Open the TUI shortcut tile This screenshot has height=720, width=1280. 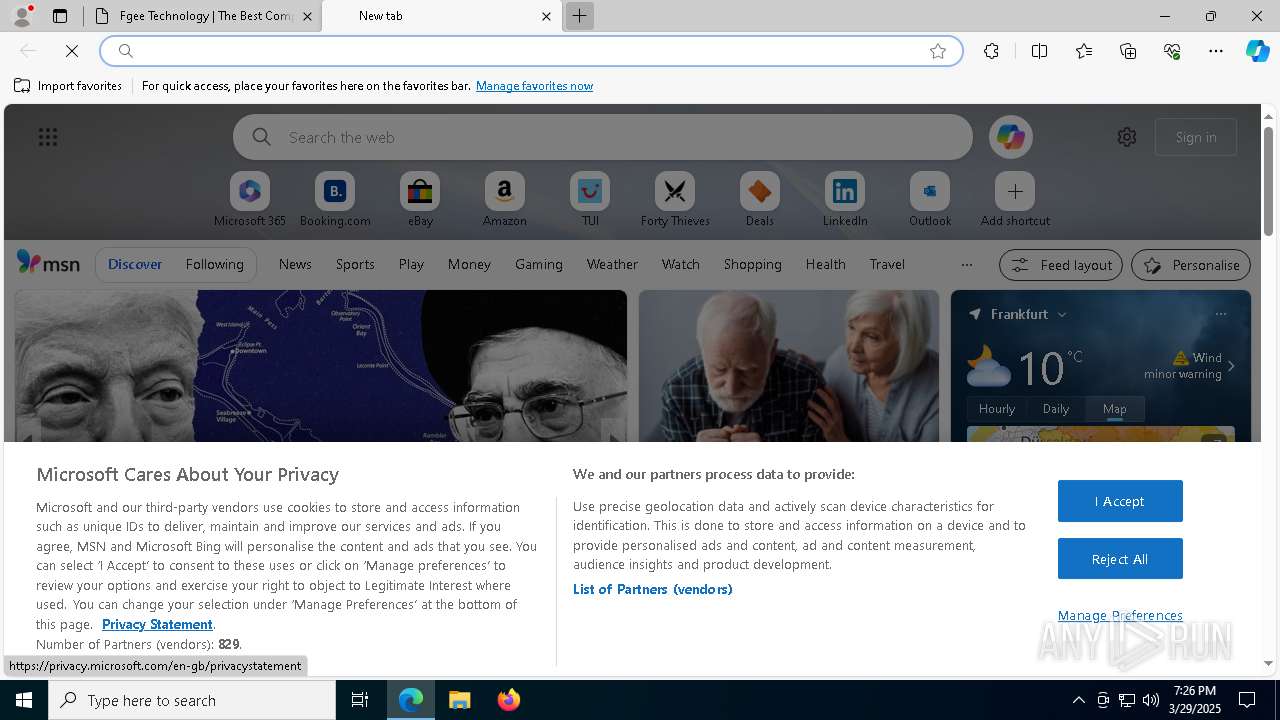pos(590,199)
